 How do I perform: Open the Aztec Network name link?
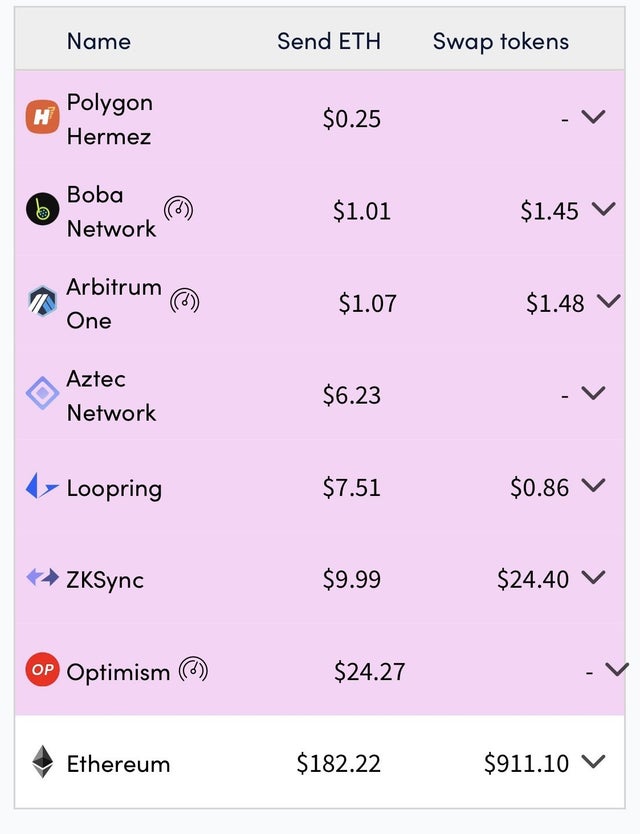(x=111, y=396)
